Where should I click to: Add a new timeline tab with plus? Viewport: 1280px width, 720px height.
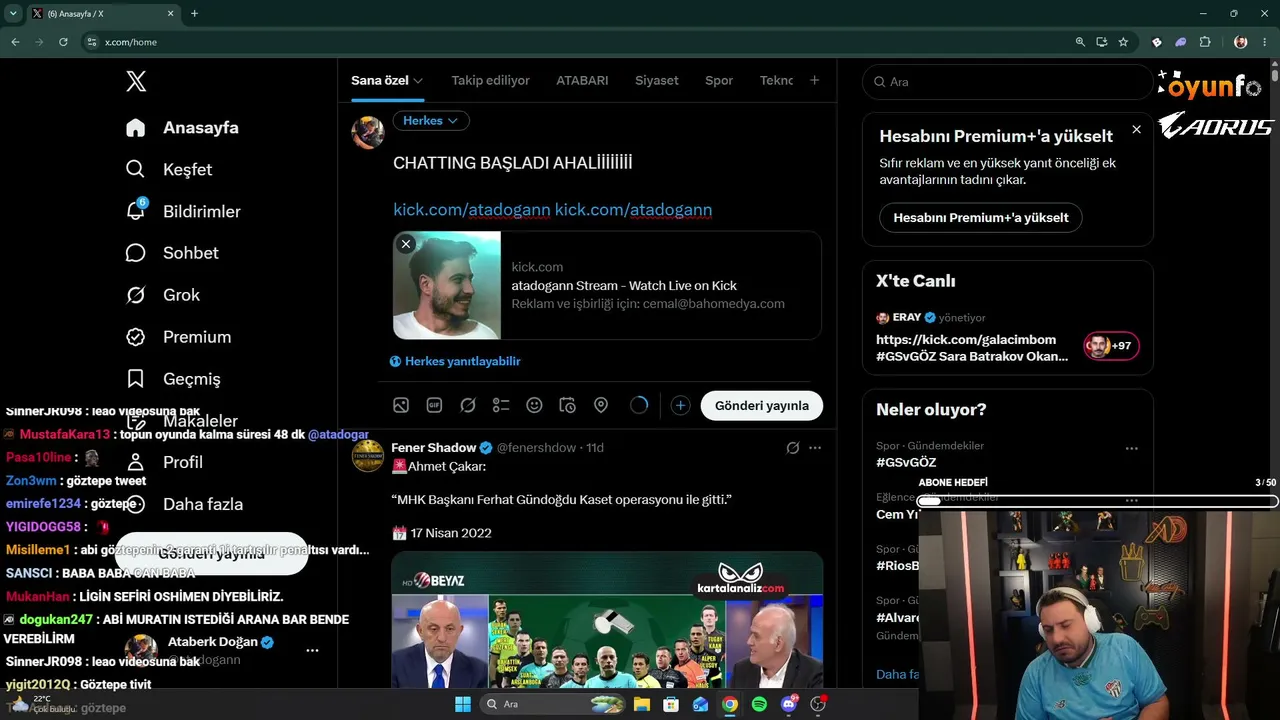tap(814, 80)
